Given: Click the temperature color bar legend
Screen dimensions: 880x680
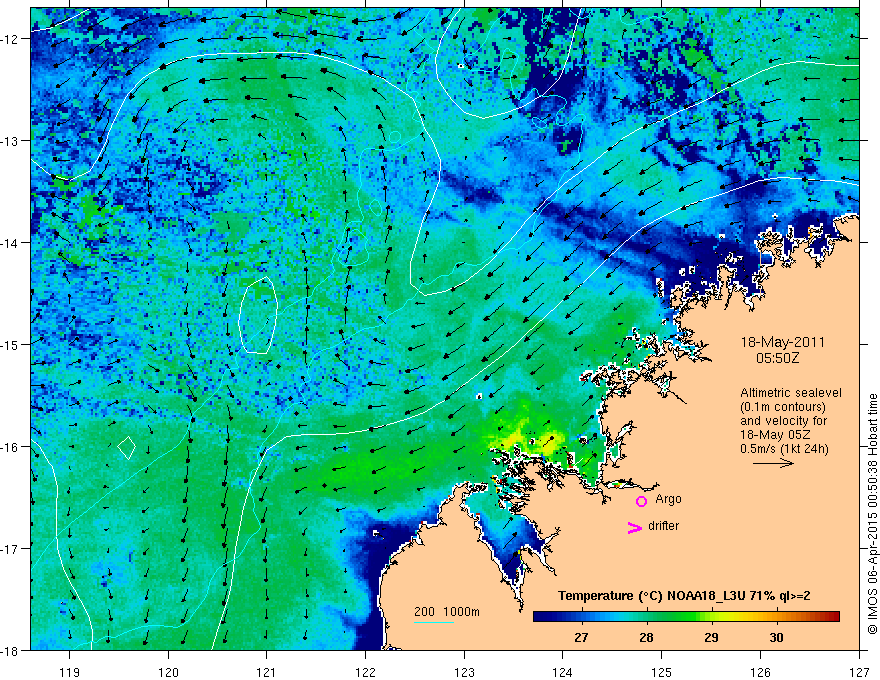Looking at the screenshot, I should tap(686, 617).
